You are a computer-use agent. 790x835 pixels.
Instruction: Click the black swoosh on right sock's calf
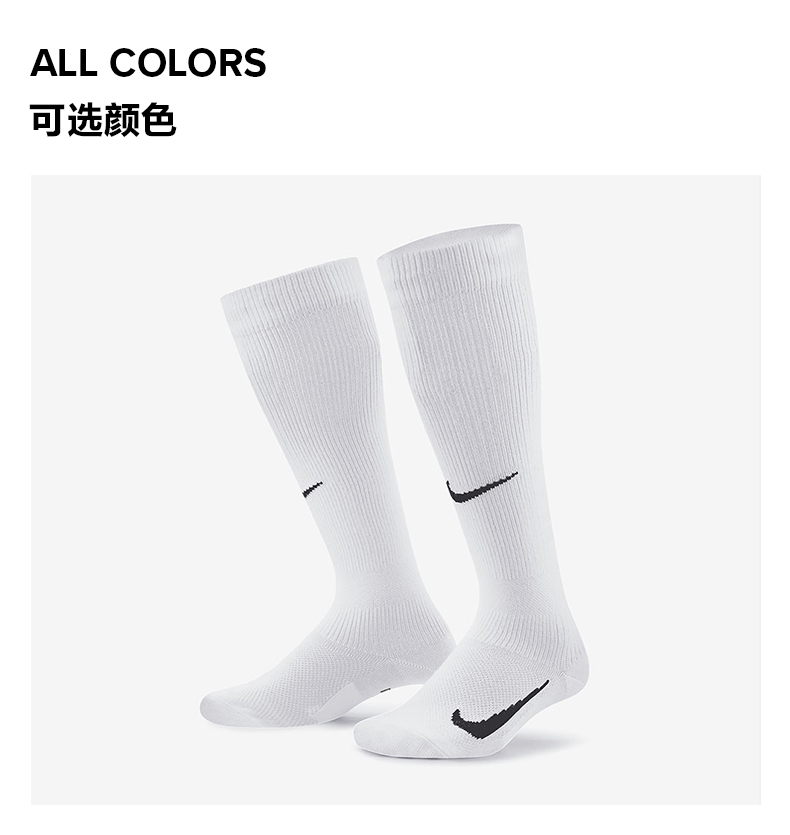click(x=481, y=487)
